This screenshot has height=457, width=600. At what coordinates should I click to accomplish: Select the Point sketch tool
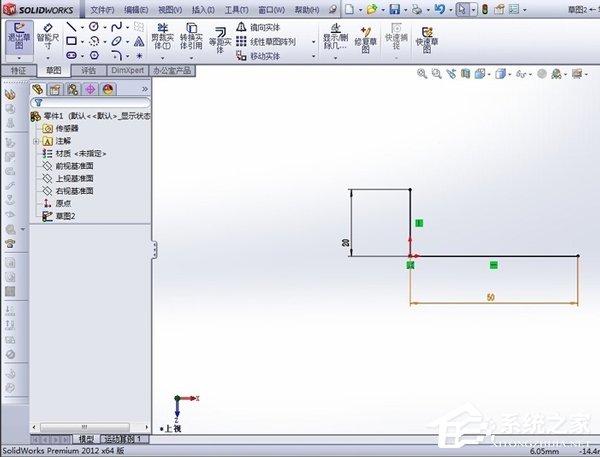139,56
